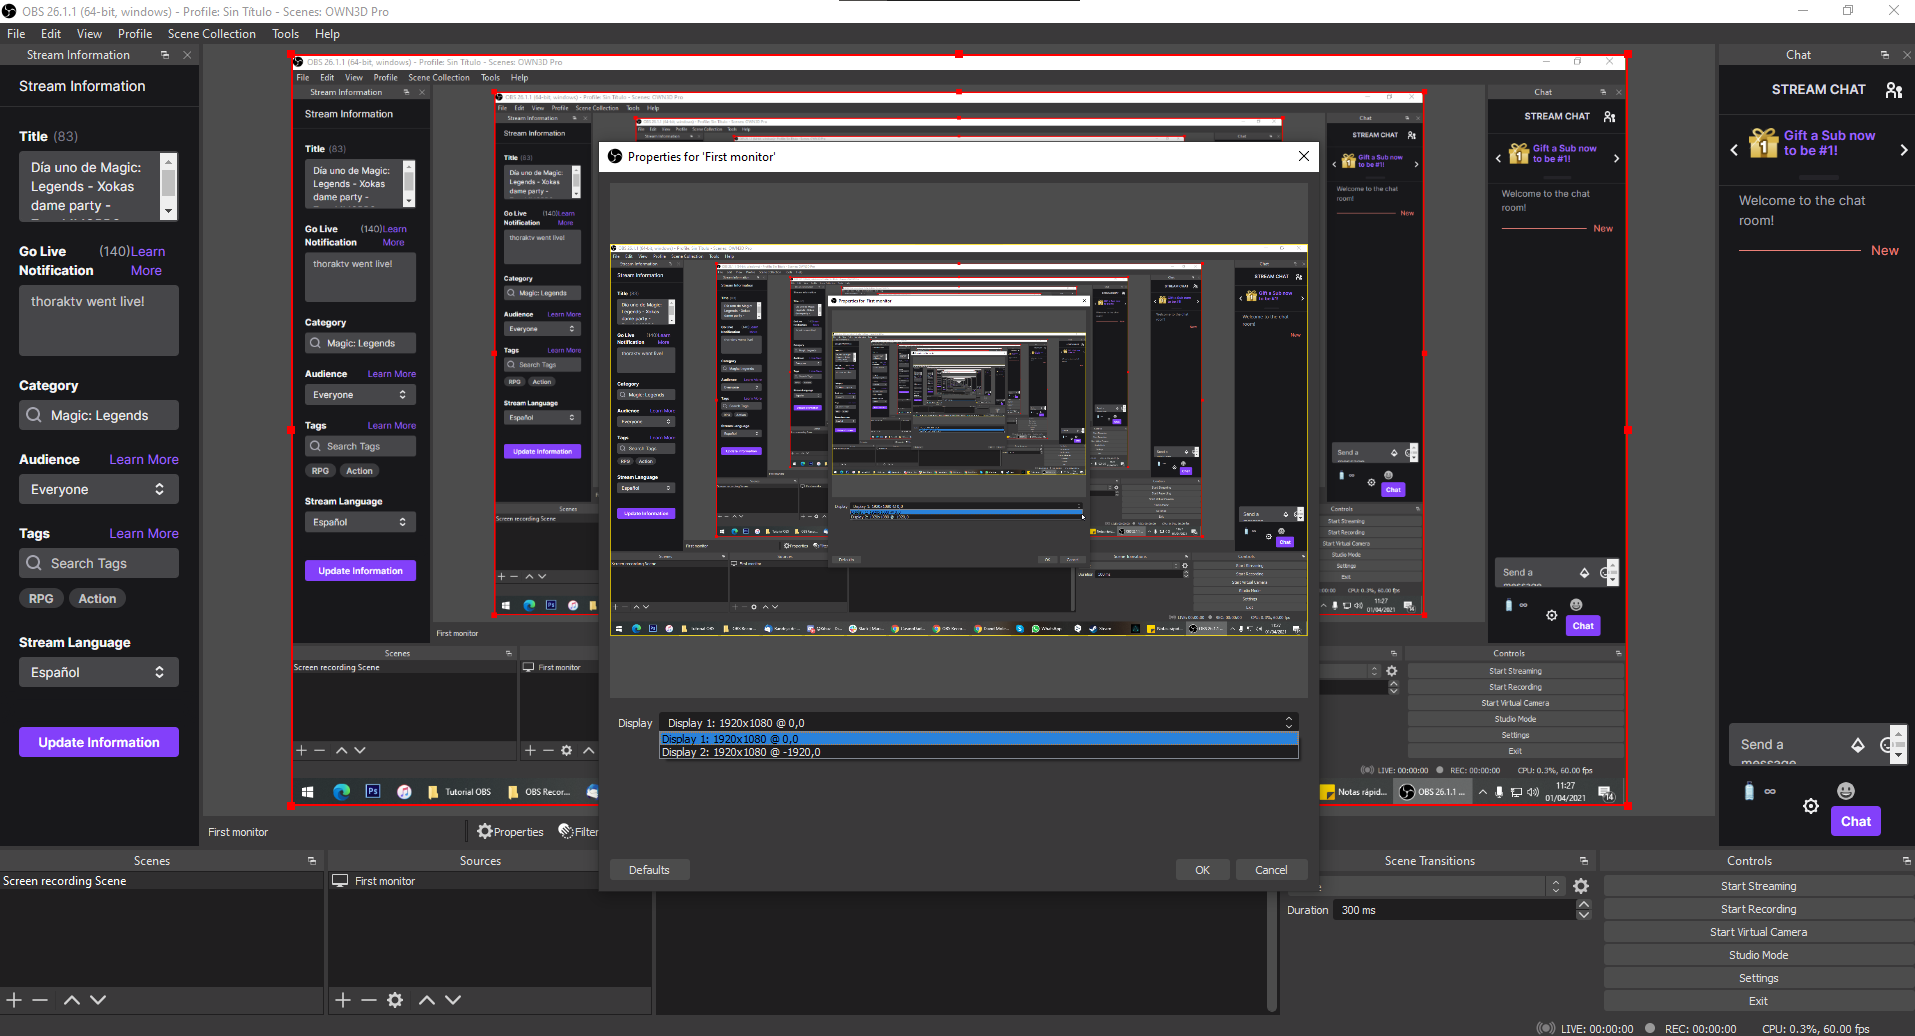Expand the Stream Language dropdown showing Español
Image resolution: width=1915 pixels, height=1036 pixels.
point(98,672)
